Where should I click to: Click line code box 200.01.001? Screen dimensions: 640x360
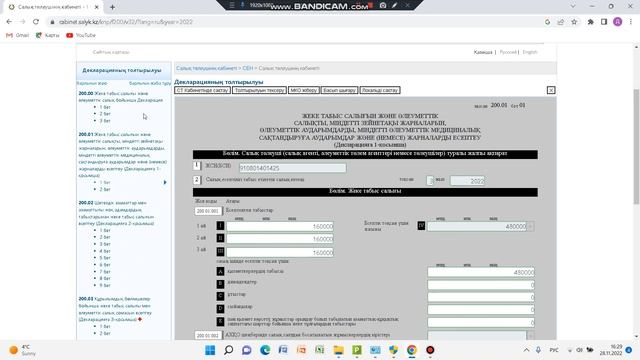click(x=208, y=211)
